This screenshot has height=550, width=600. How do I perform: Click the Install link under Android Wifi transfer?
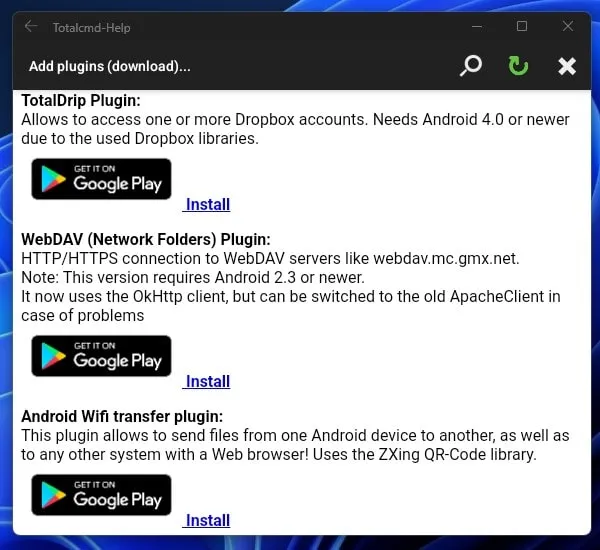pos(207,521)
